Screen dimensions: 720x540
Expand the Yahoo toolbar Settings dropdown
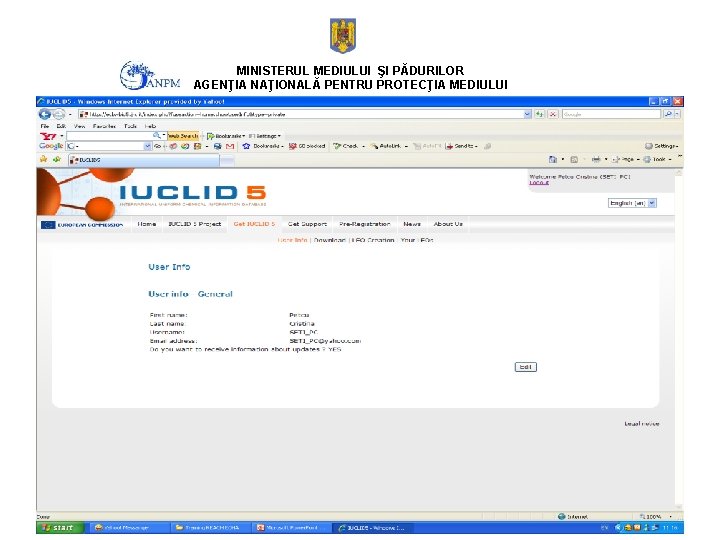pyautogui.click(x=279, y=136)
